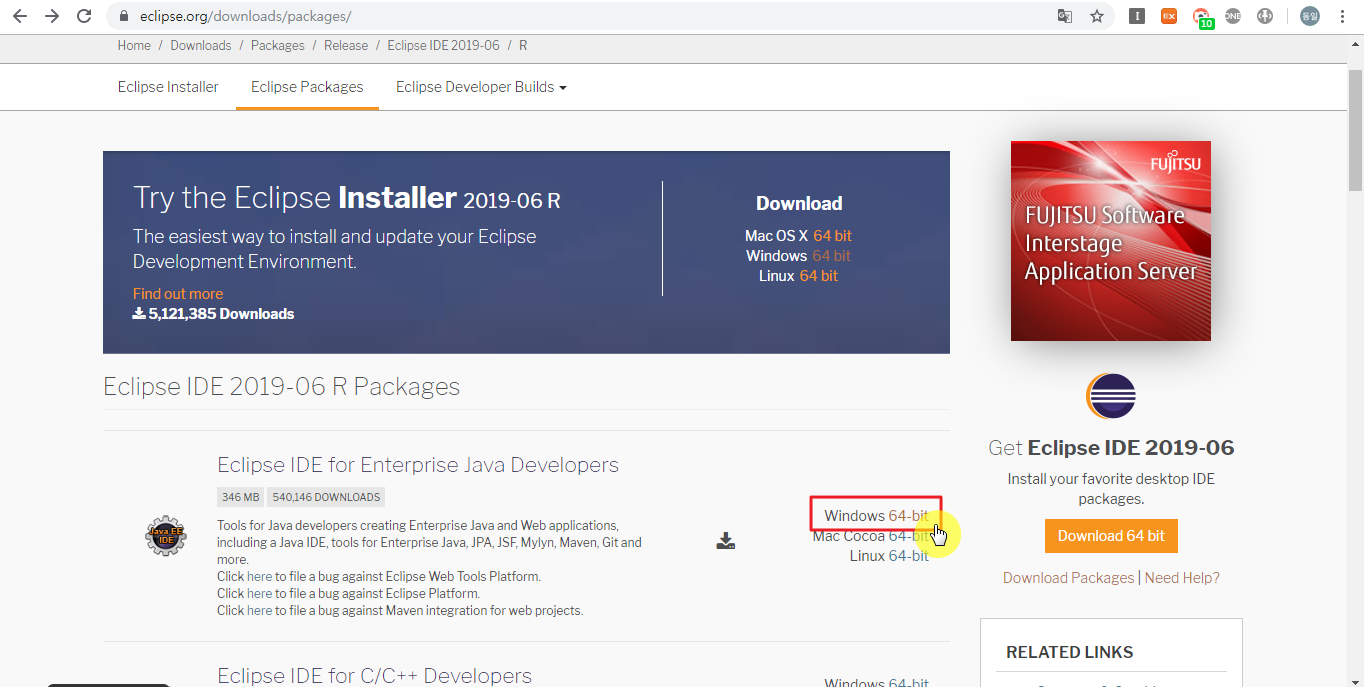Go to Home breadcrumb
Screen dimensions: 1364x687
[134, 46]
